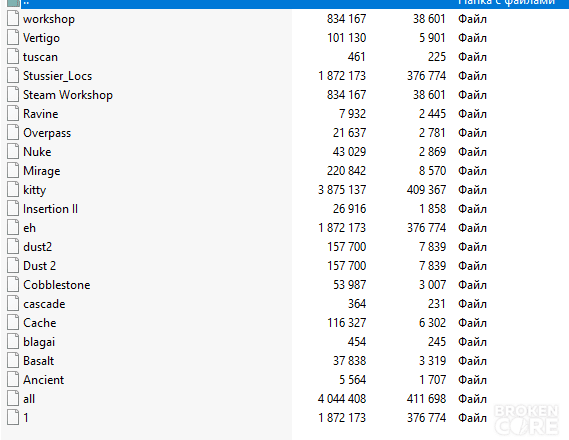Click size value 53 987 for Cobblestone
Viewport: 569px width, 440px height.
pyautogui.click(x=349, y=285)
